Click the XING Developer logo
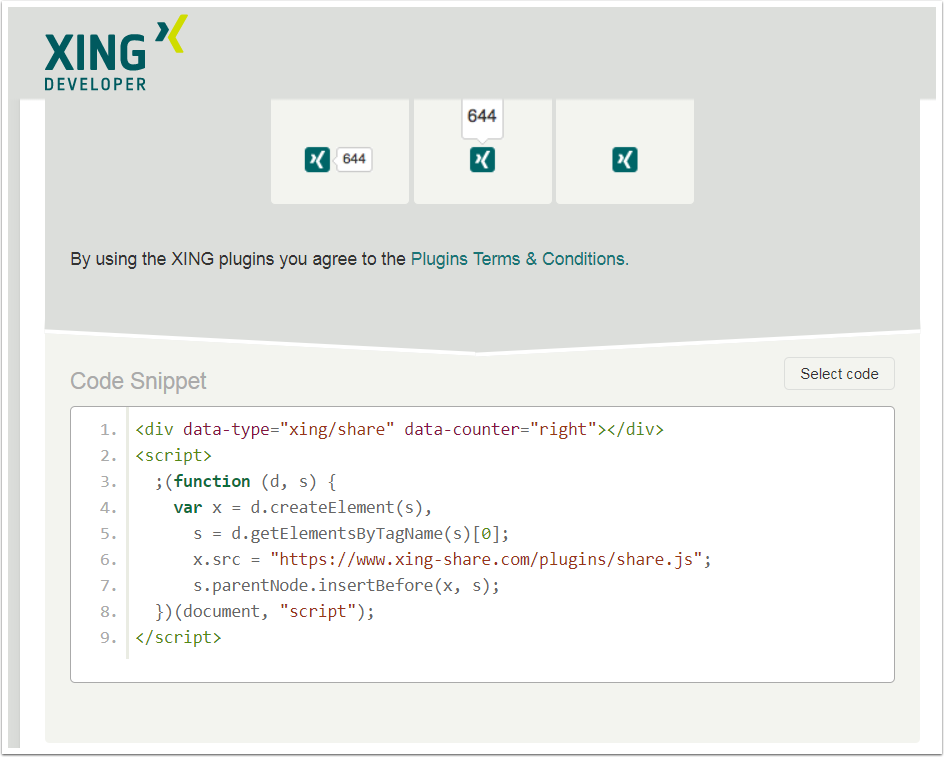 click(116, 53)
